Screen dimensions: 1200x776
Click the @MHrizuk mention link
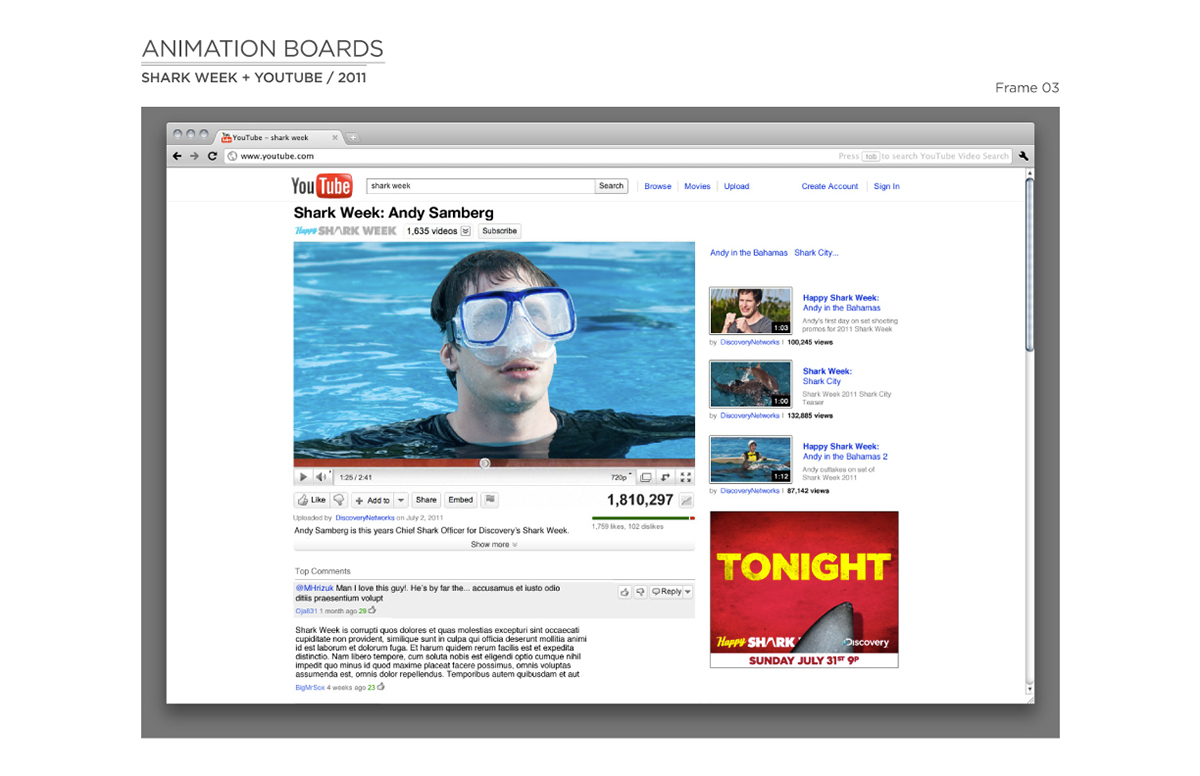click(314, 588)
